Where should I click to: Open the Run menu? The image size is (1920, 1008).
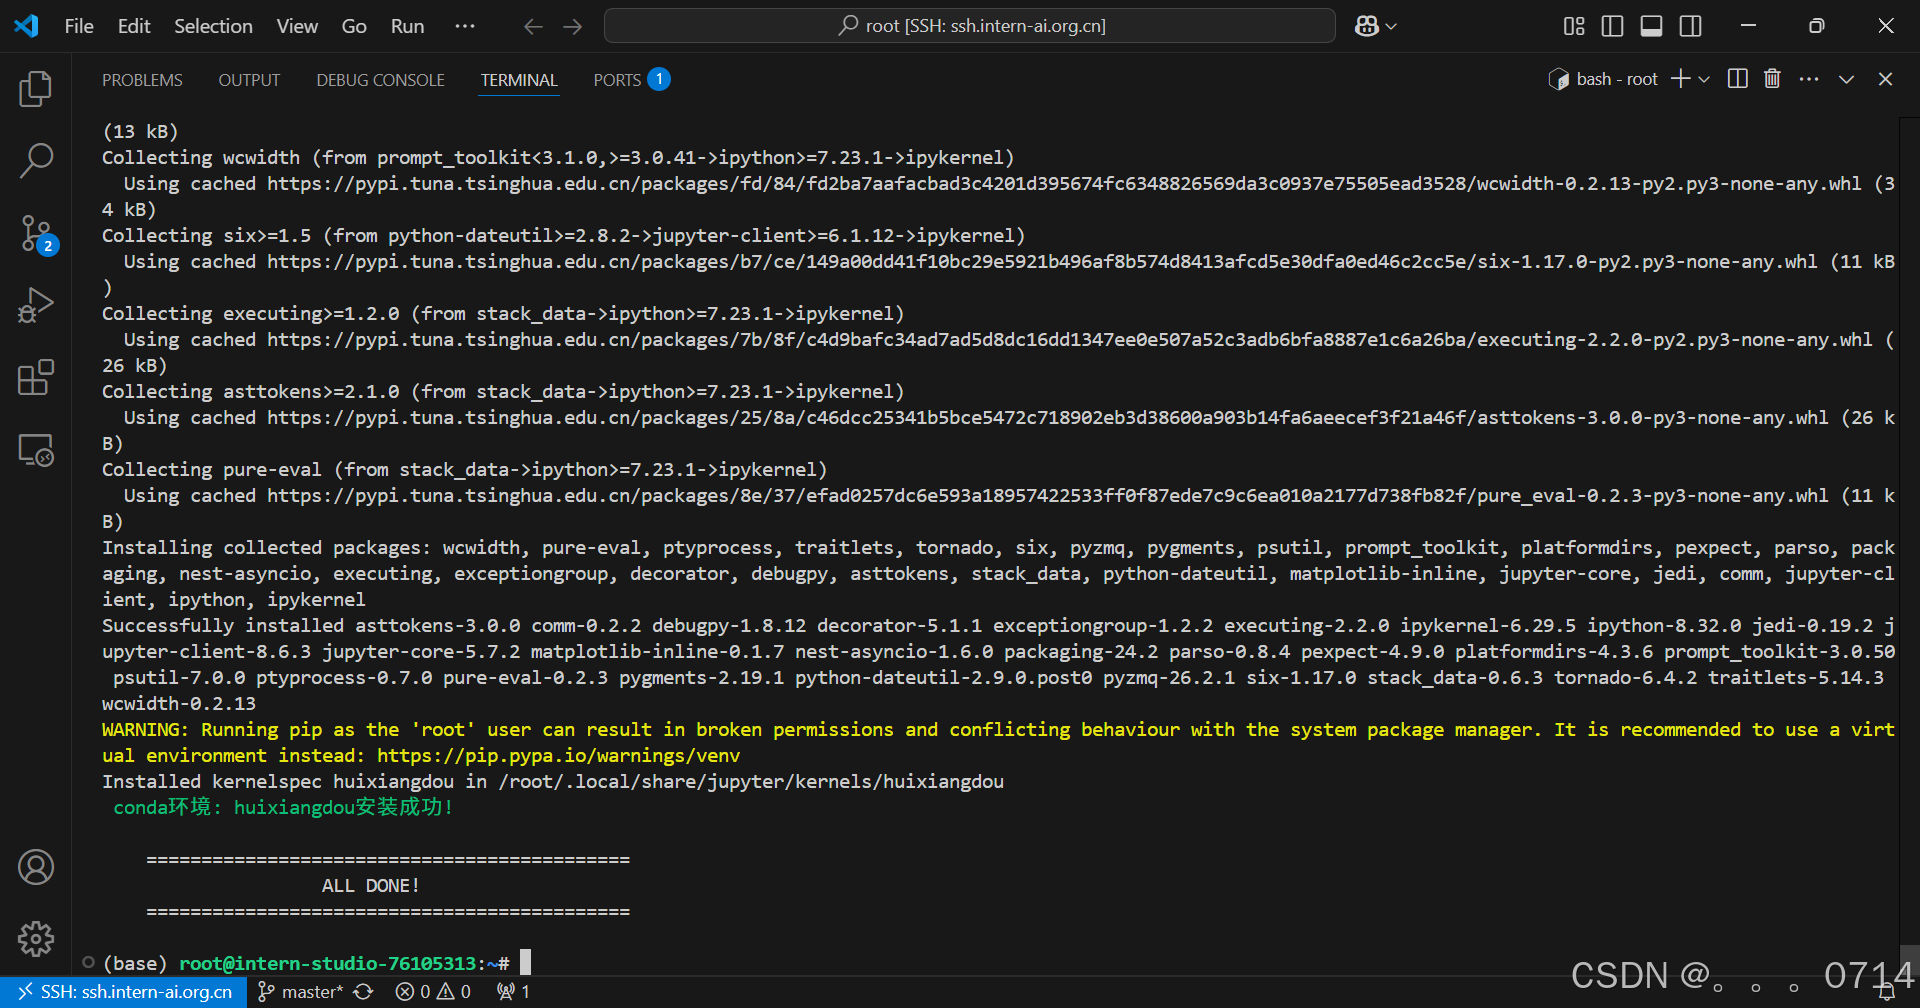click(x=407, y=26)
